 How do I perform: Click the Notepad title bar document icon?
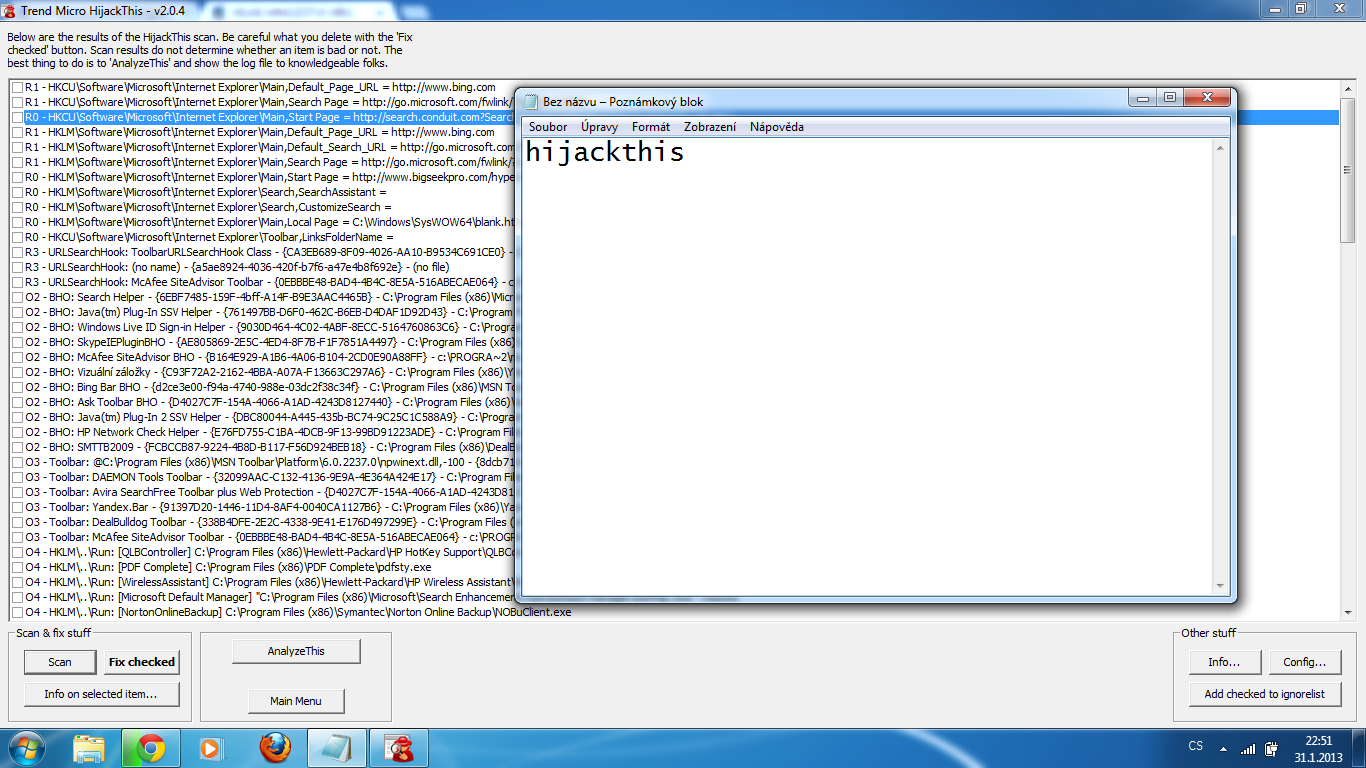pyautogui.click(x=531, y=101)
